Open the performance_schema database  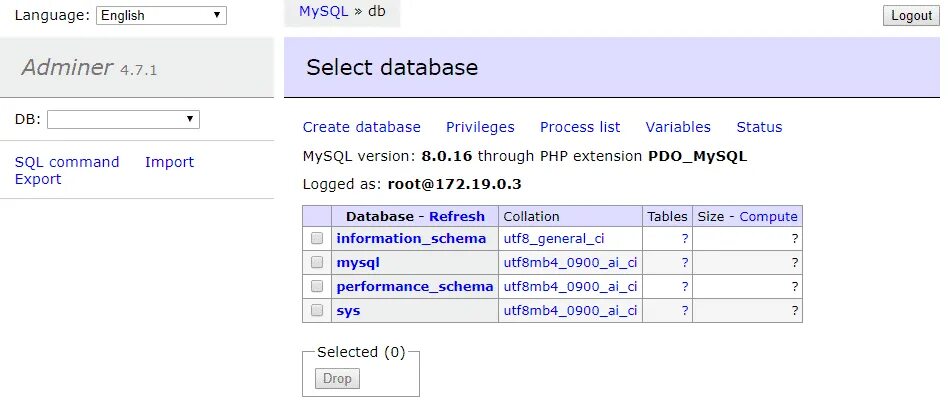click(415, 286)
